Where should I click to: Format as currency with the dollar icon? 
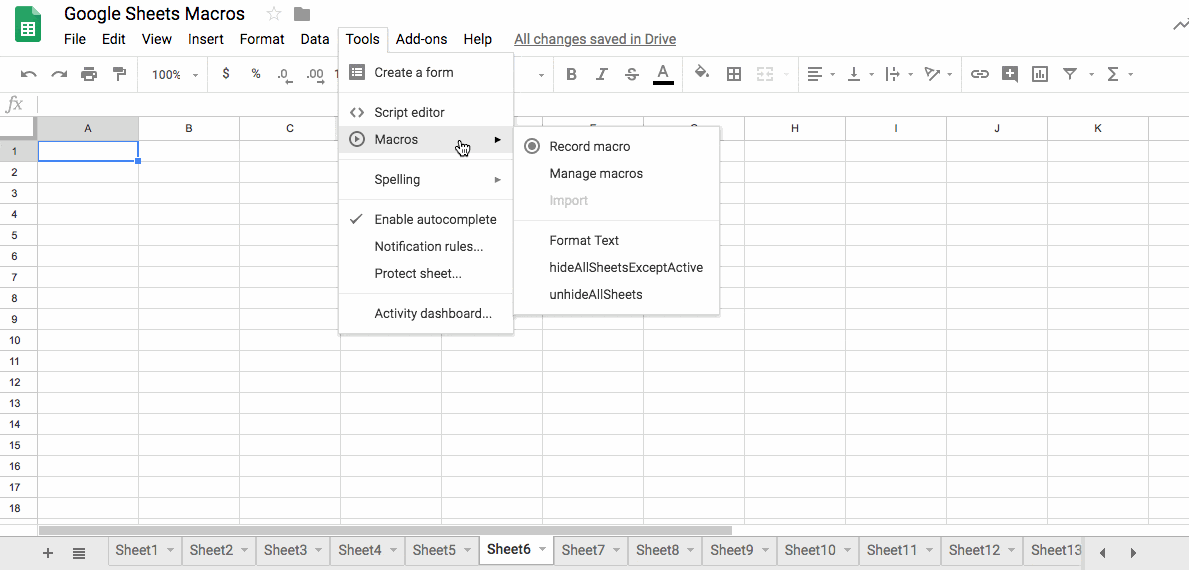click(225, 74)
